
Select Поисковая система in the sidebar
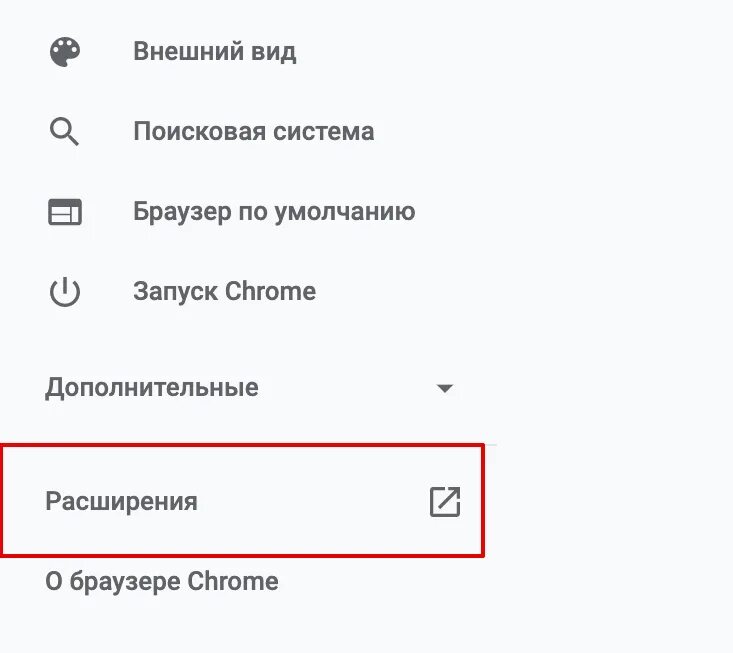[x=253, y=131]
